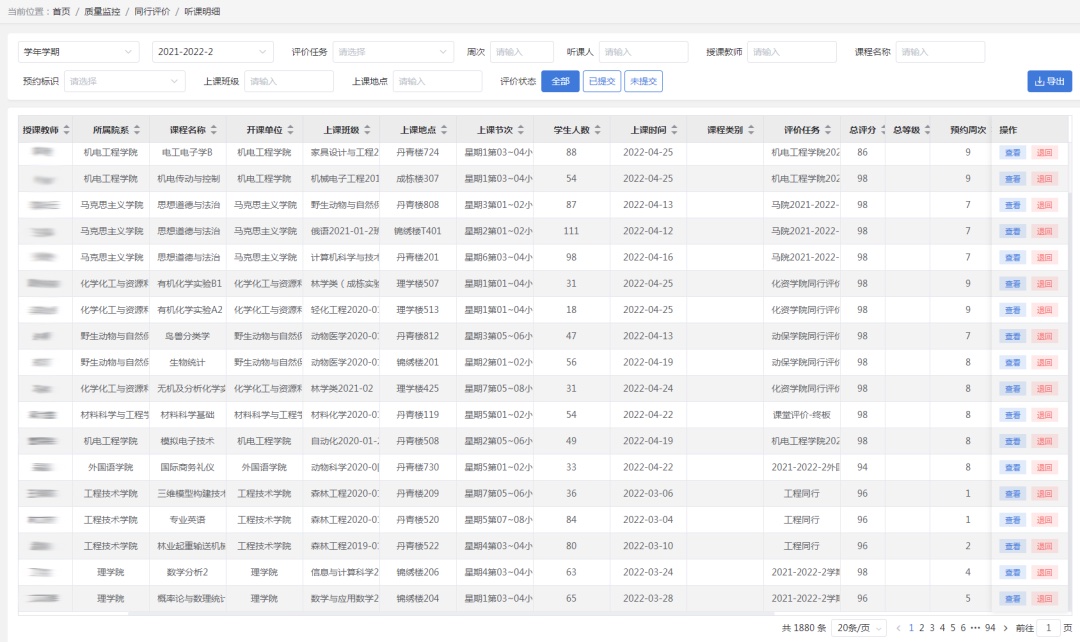The height and width of the screenshot is (642, 1080).
Task: Go to next page arrow
Action: point(1007,628)
